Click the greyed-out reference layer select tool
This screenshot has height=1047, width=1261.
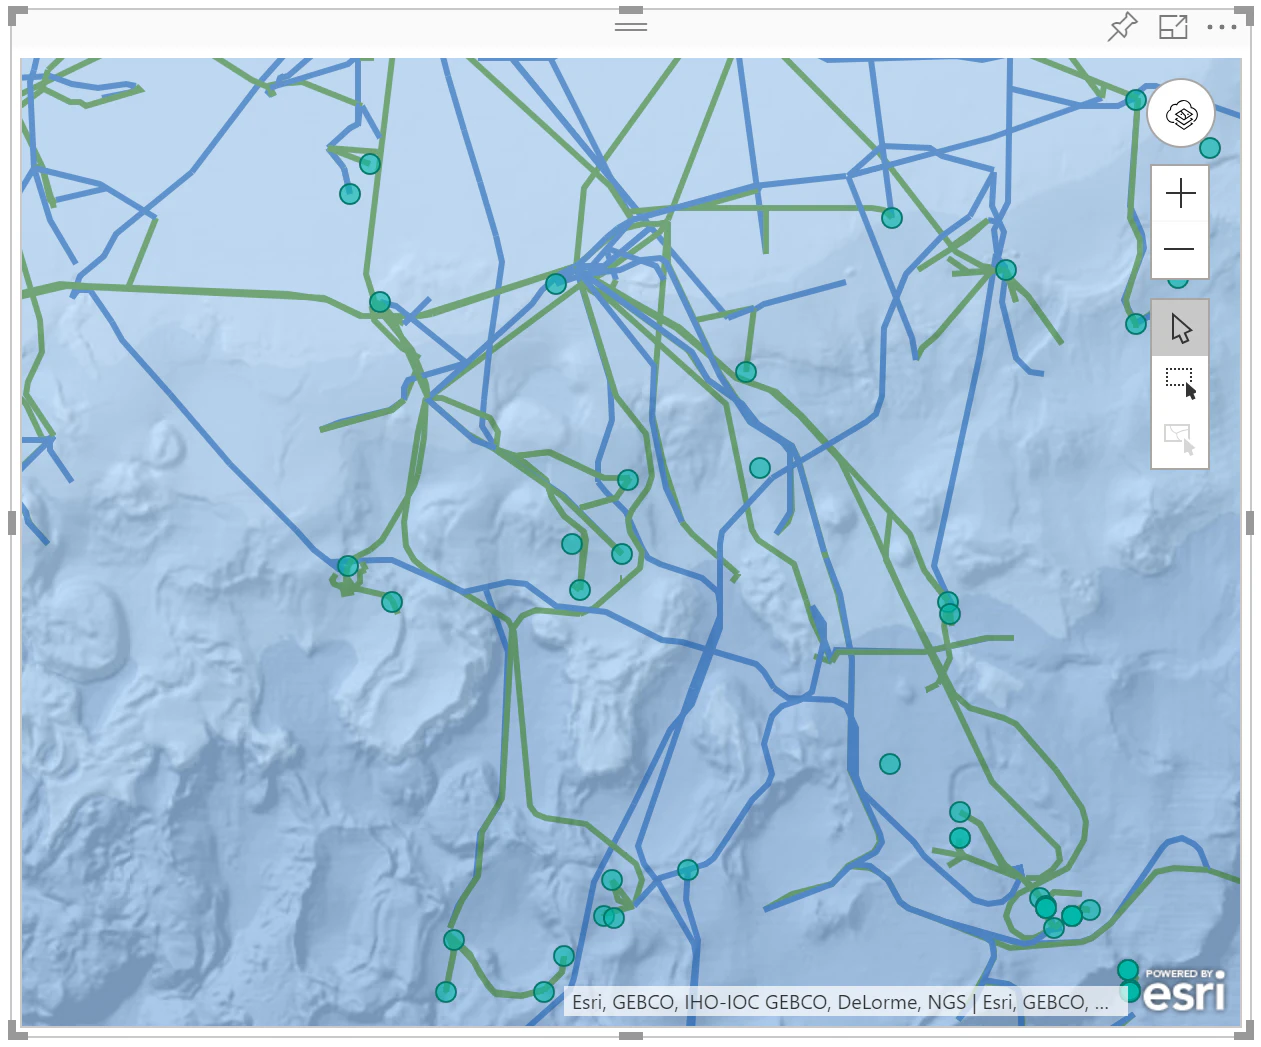tap(1180, 439)
